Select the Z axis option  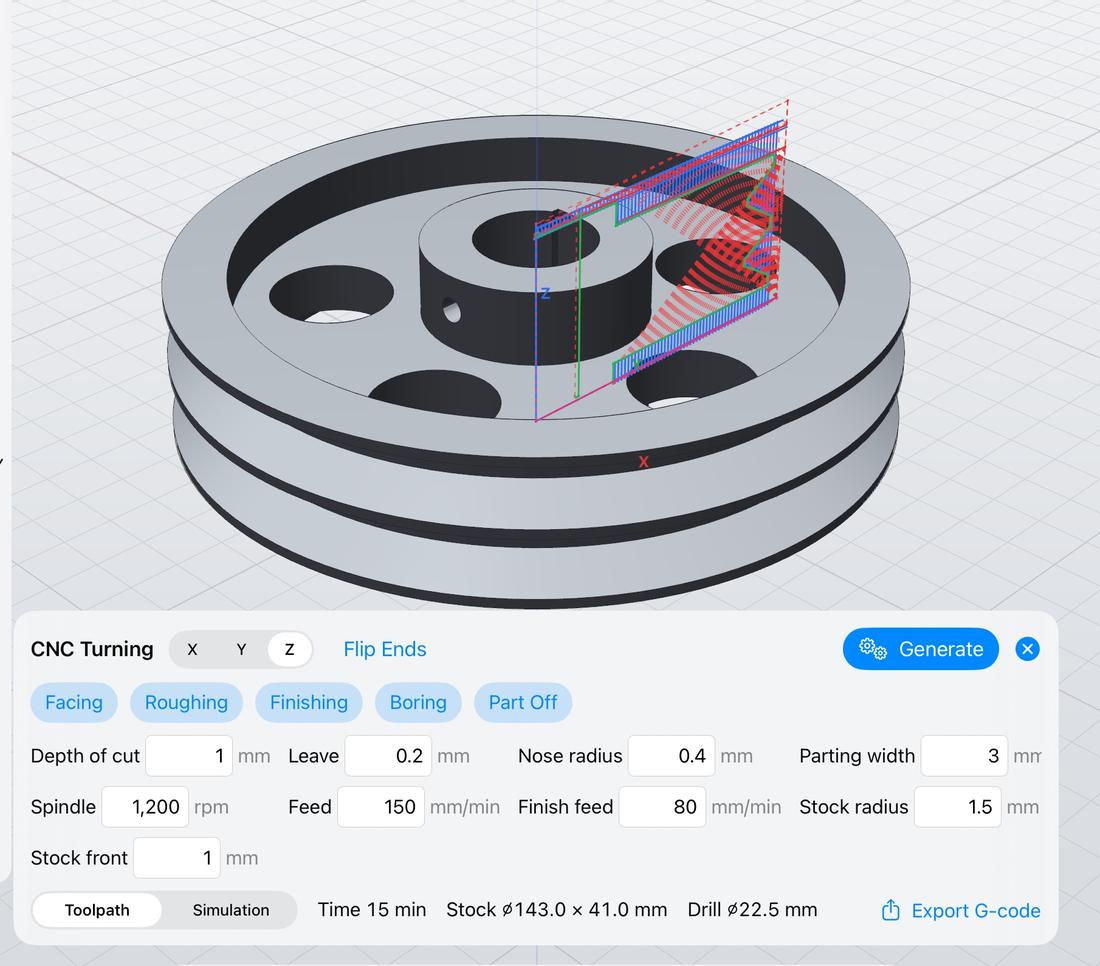point(289,650)
